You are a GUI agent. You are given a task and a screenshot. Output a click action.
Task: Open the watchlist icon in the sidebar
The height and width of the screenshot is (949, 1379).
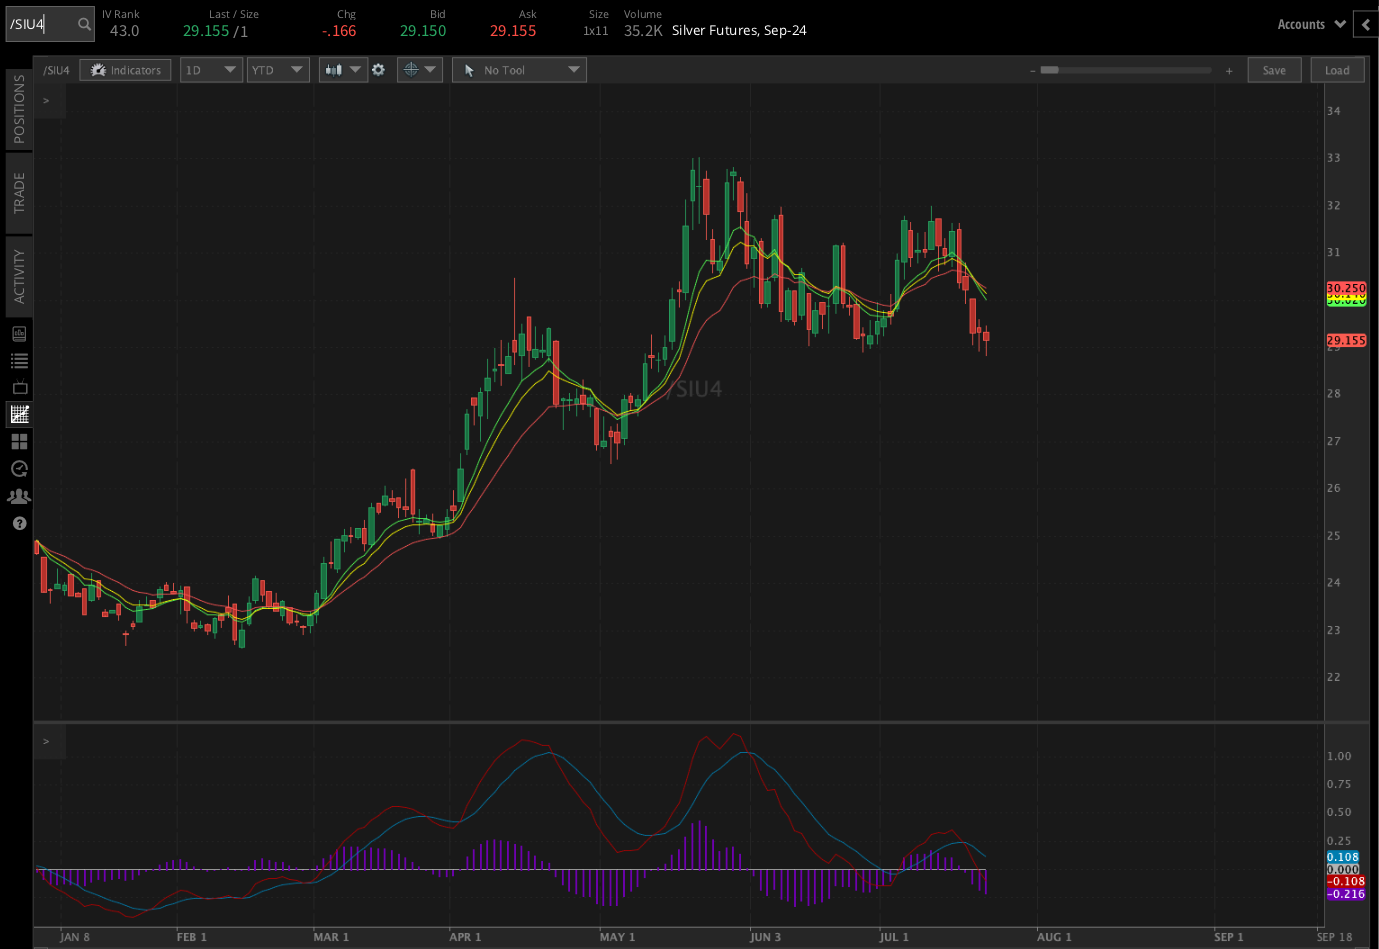[x=18, y=360]
